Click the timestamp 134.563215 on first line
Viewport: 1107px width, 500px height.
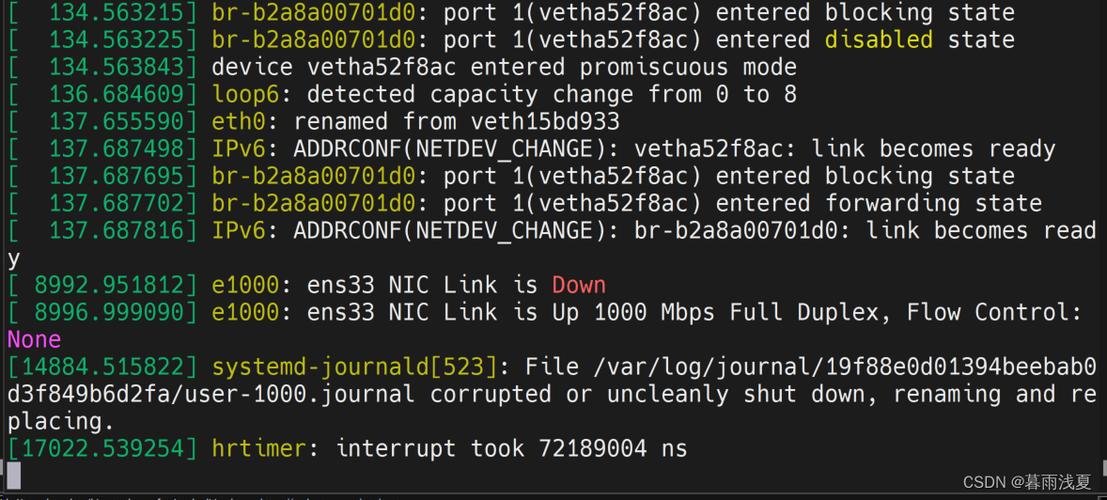click(116, 13)
